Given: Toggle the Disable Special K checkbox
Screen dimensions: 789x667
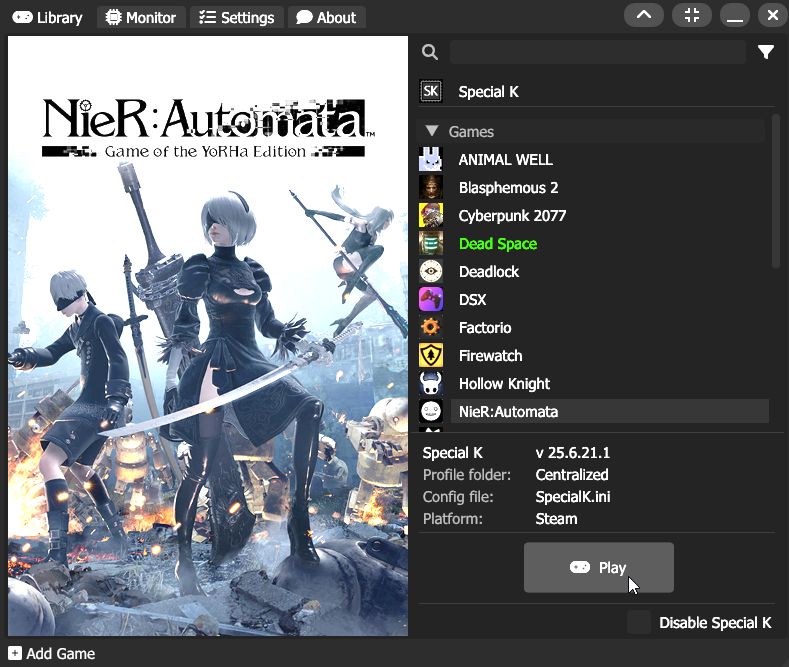Looking at the screenshot, I should (639, 623).
